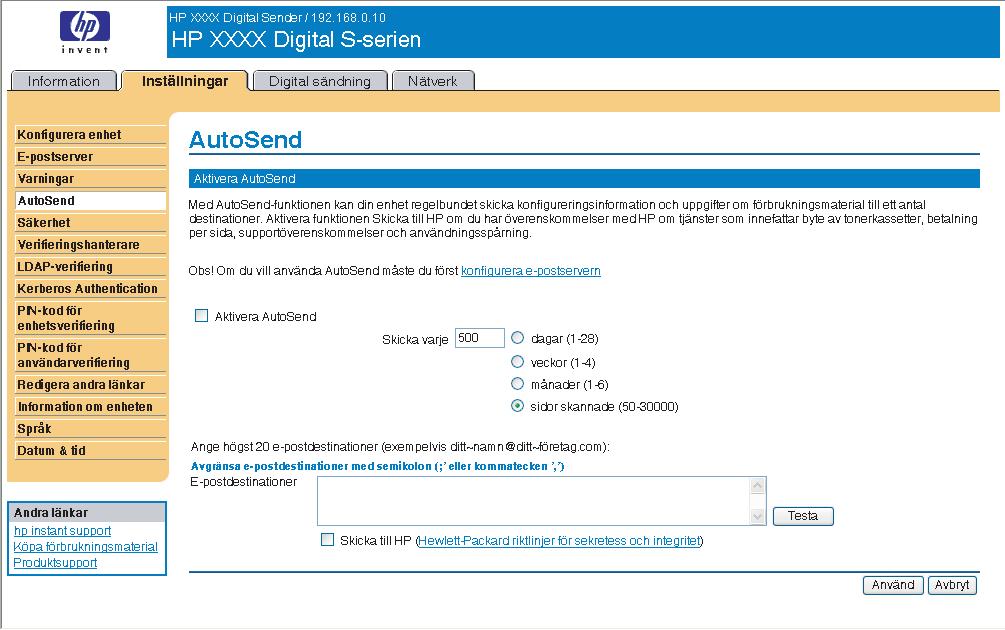Open PIN-kod för enhetsverifiering
Viewport: 1005px width, 630px height.
point(90,318)
